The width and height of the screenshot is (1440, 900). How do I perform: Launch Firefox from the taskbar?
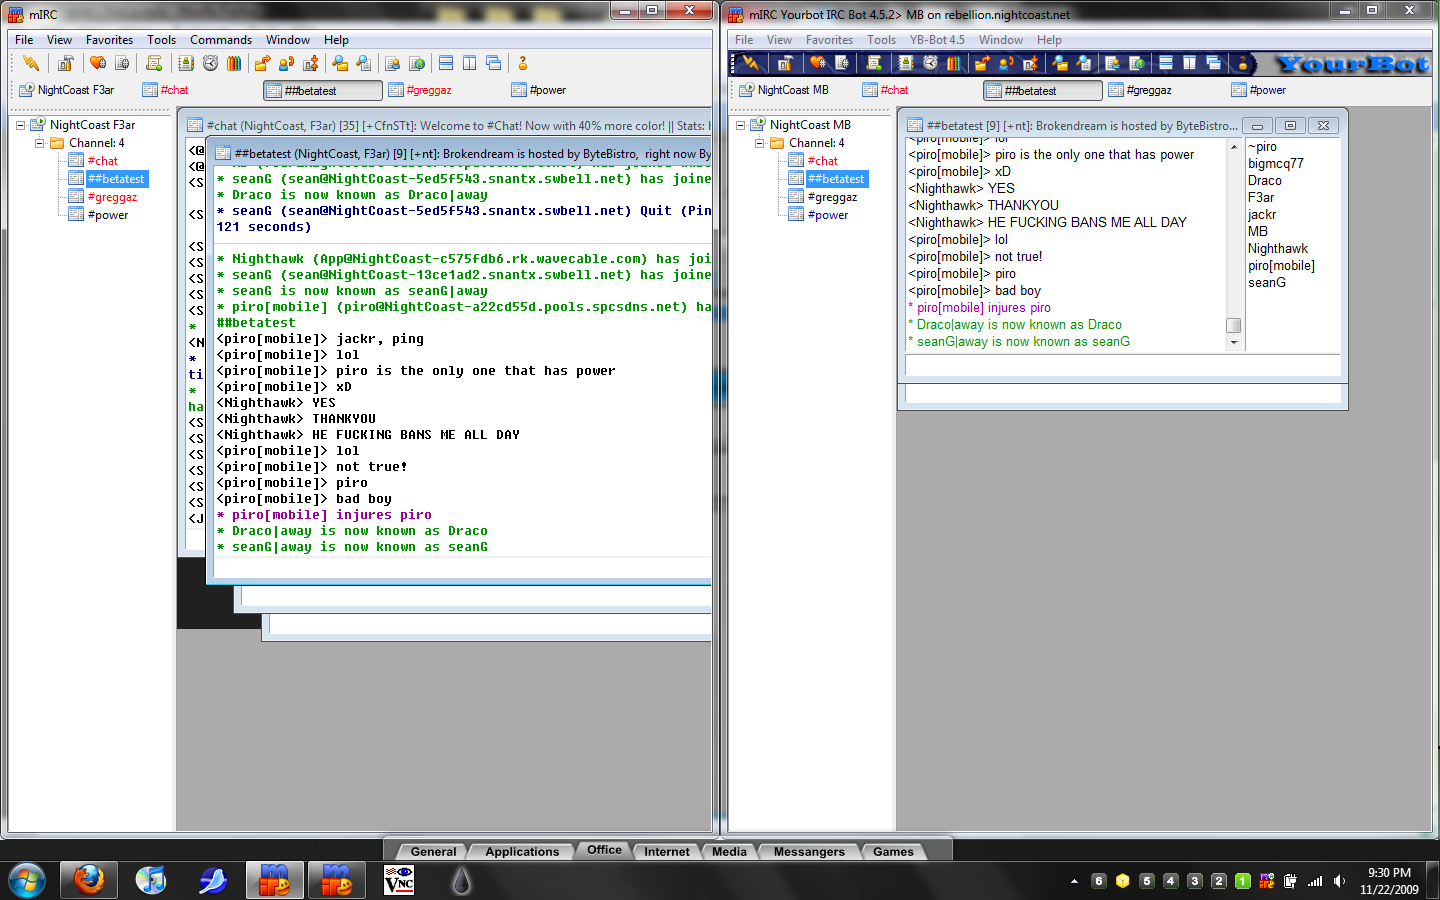(89, 881)
